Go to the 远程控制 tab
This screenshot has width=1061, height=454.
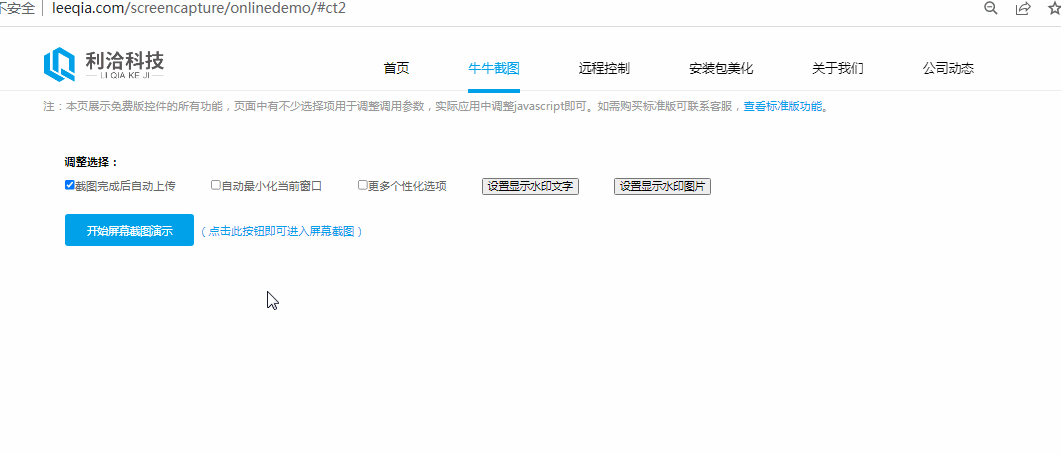point(604,69)
